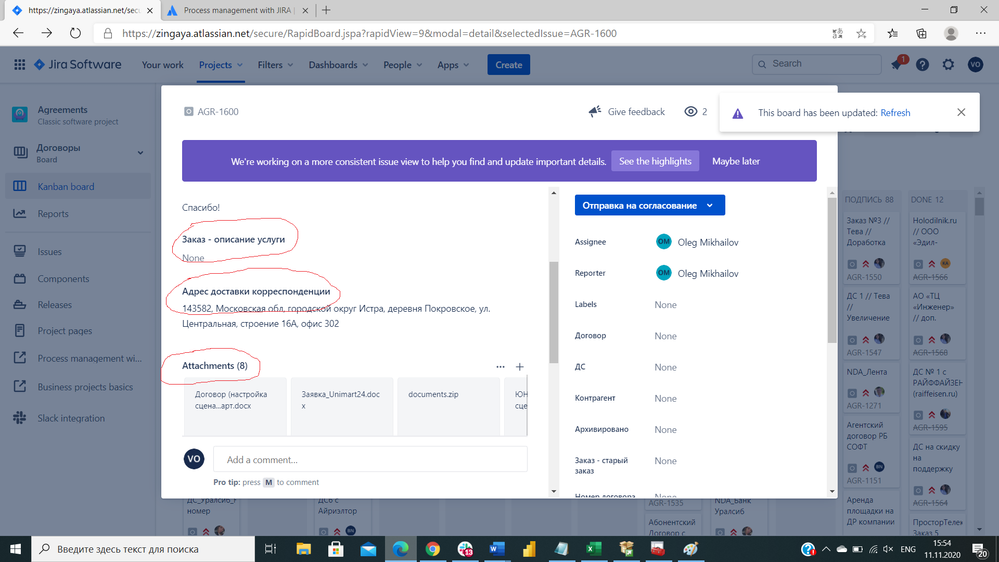
Task: Open attachments more options ellipsis
Action: coord(500,366)
